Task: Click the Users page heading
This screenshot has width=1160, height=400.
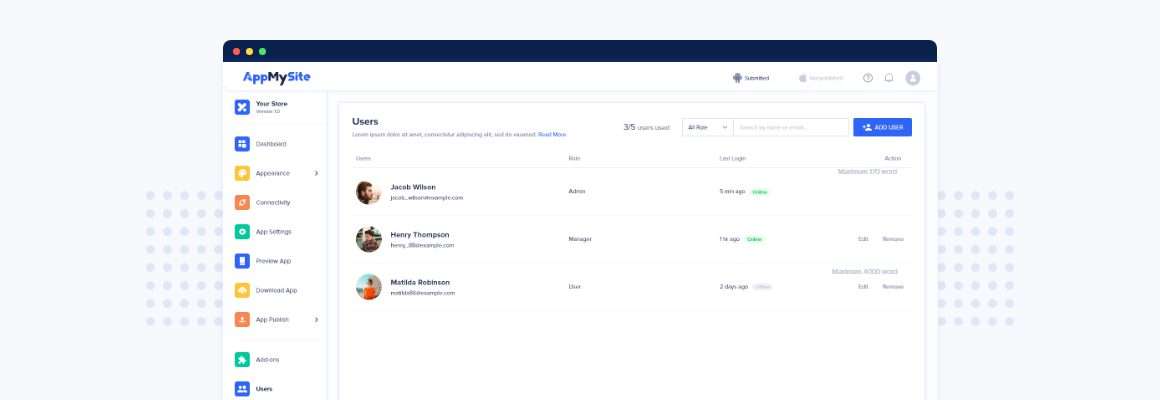Action: (x=365, y=121)
